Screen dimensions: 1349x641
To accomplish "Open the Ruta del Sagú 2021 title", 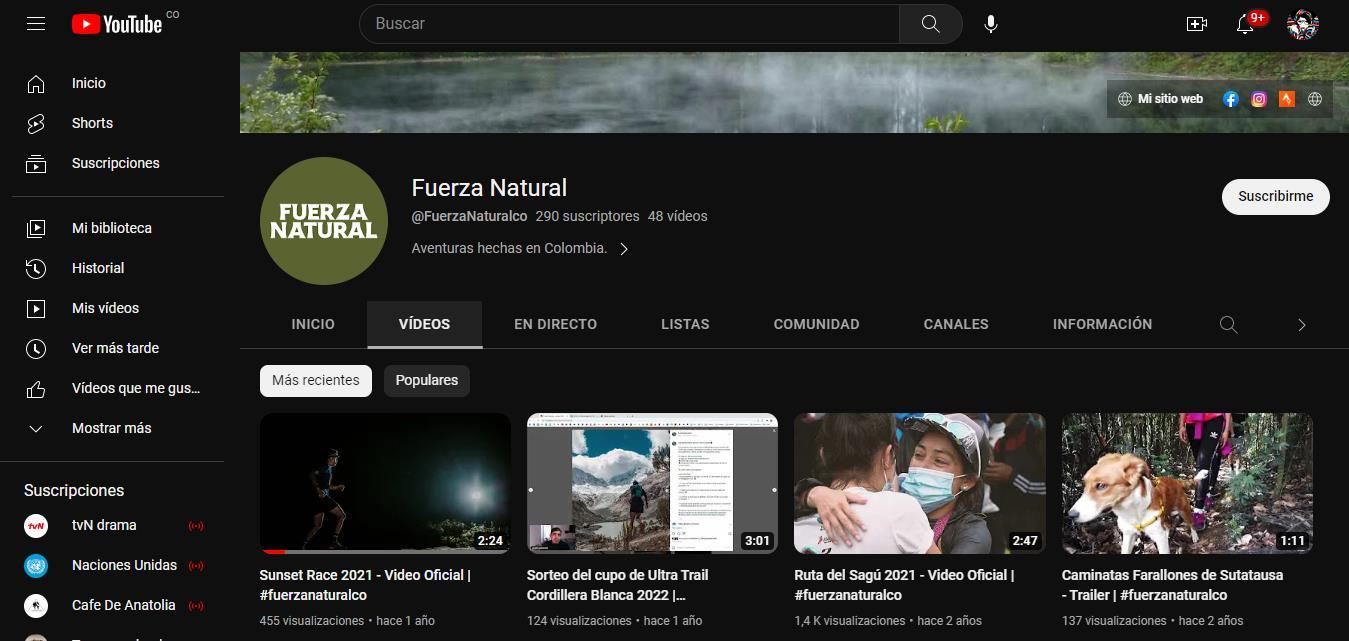I will coord(904,585).
